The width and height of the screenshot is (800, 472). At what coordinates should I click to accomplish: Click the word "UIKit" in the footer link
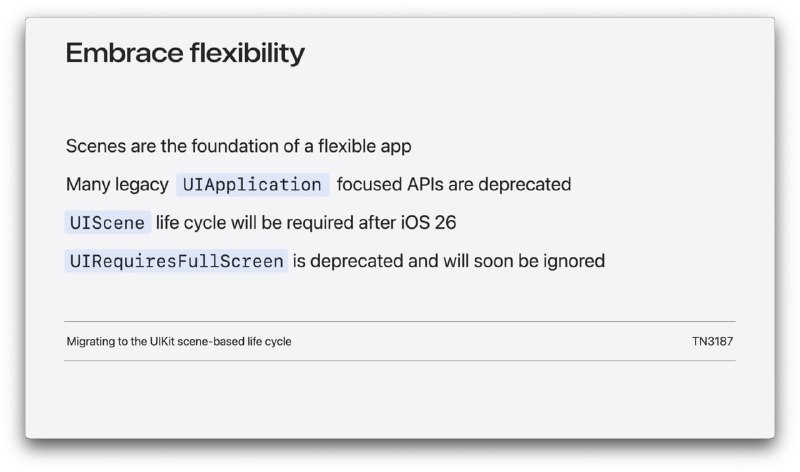pyautogui.click(x=162, y=341)
